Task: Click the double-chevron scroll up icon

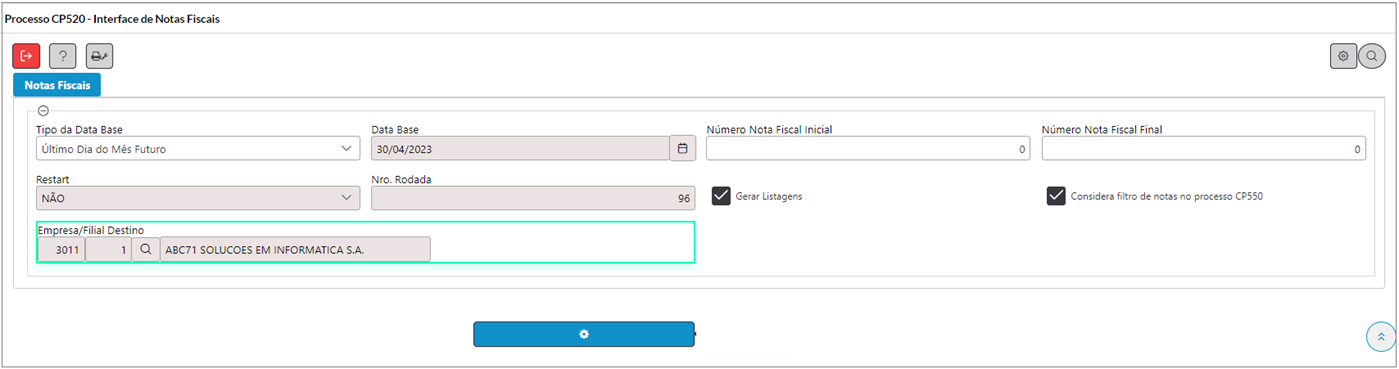Action: 1380,337
